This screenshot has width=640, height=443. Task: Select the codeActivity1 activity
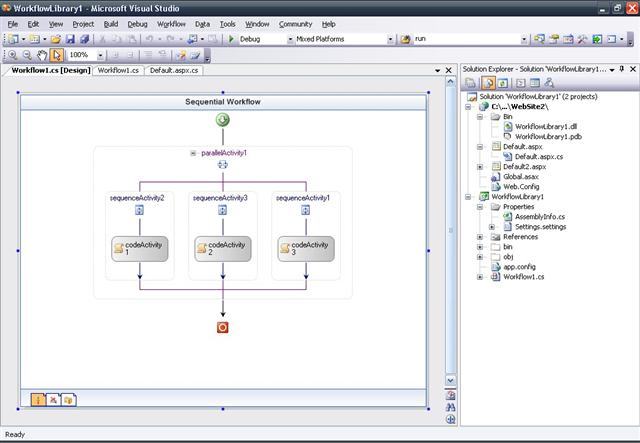coord(140,249)
